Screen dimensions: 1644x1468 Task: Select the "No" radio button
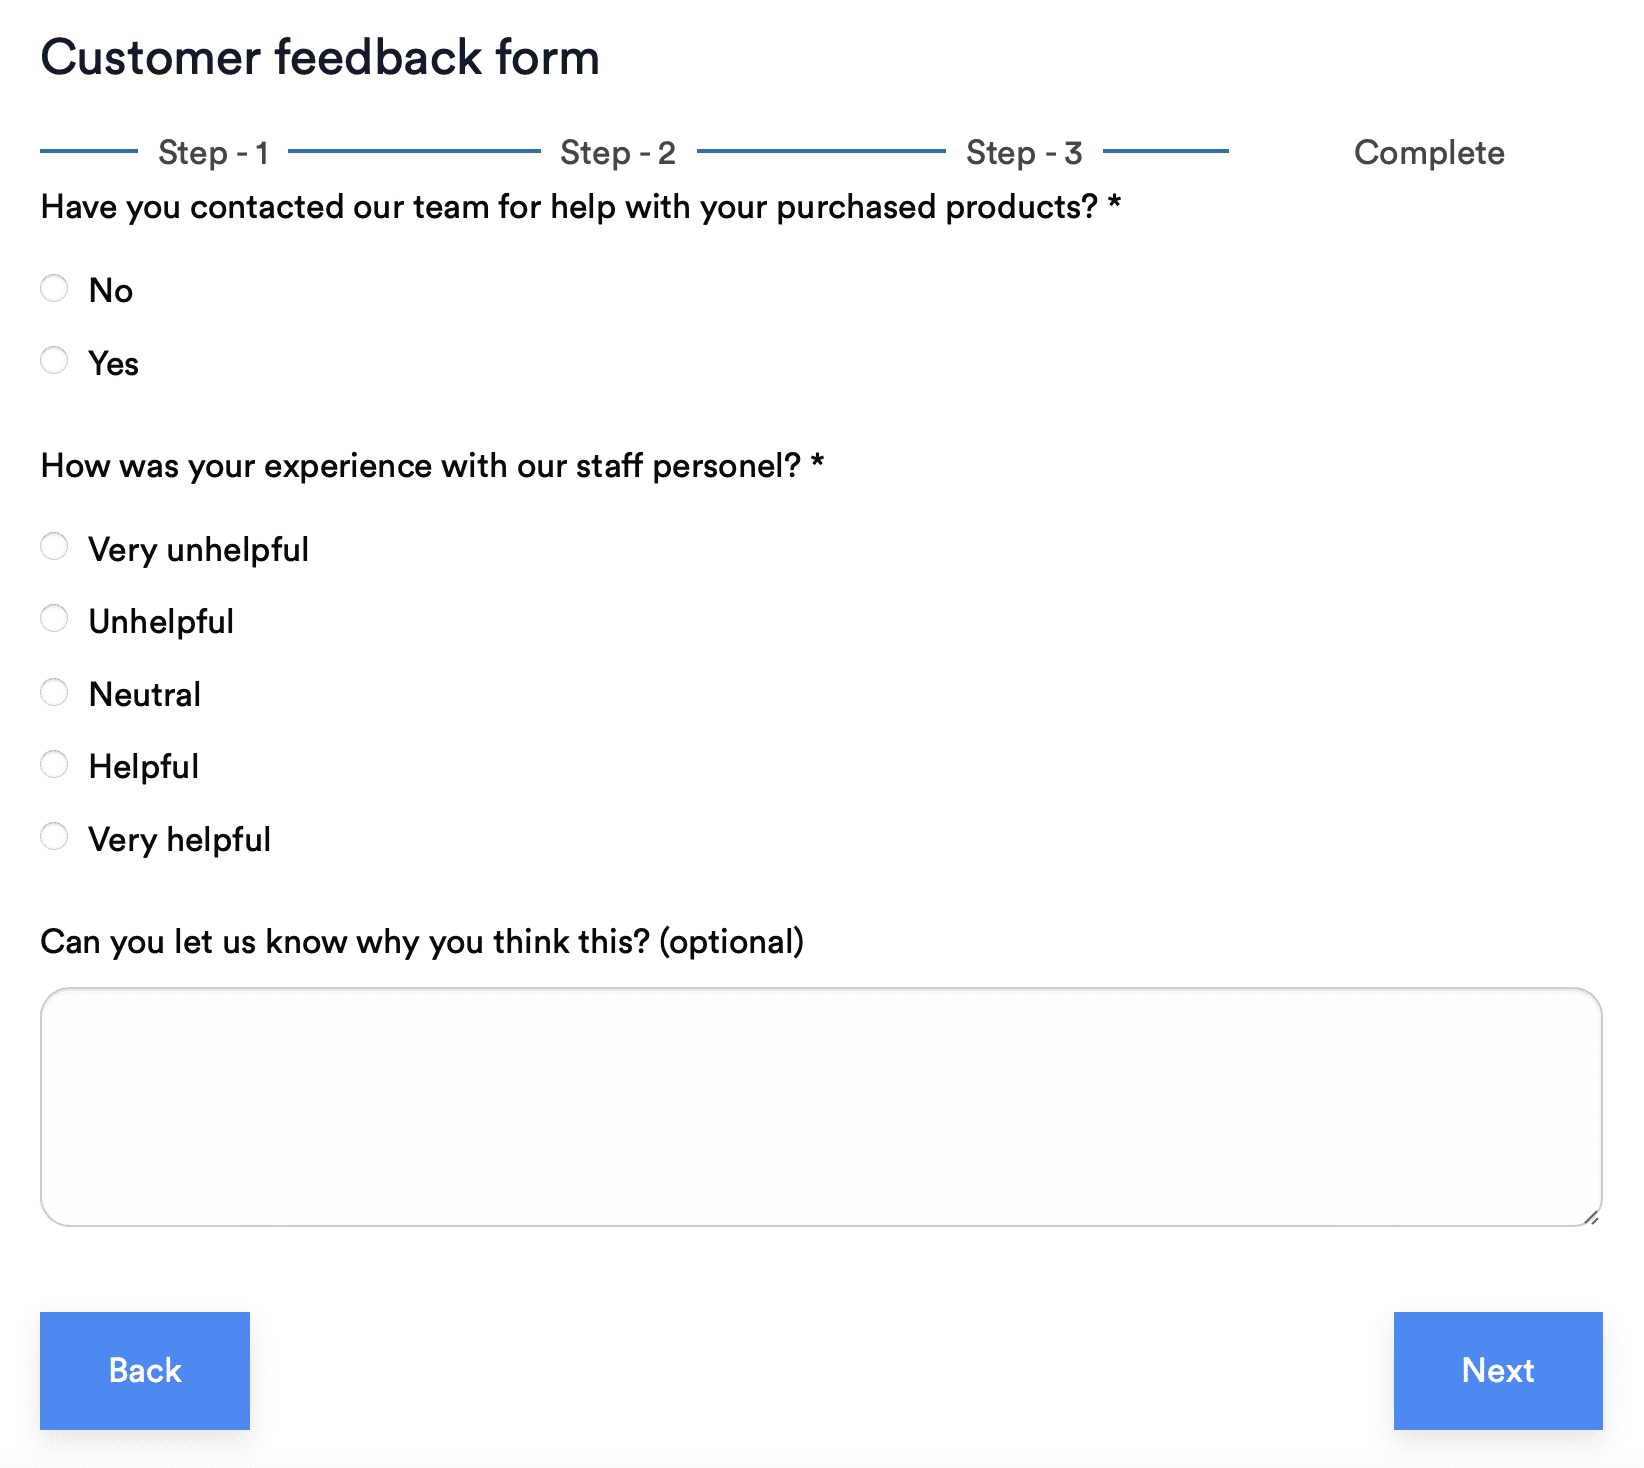(54, 289)
